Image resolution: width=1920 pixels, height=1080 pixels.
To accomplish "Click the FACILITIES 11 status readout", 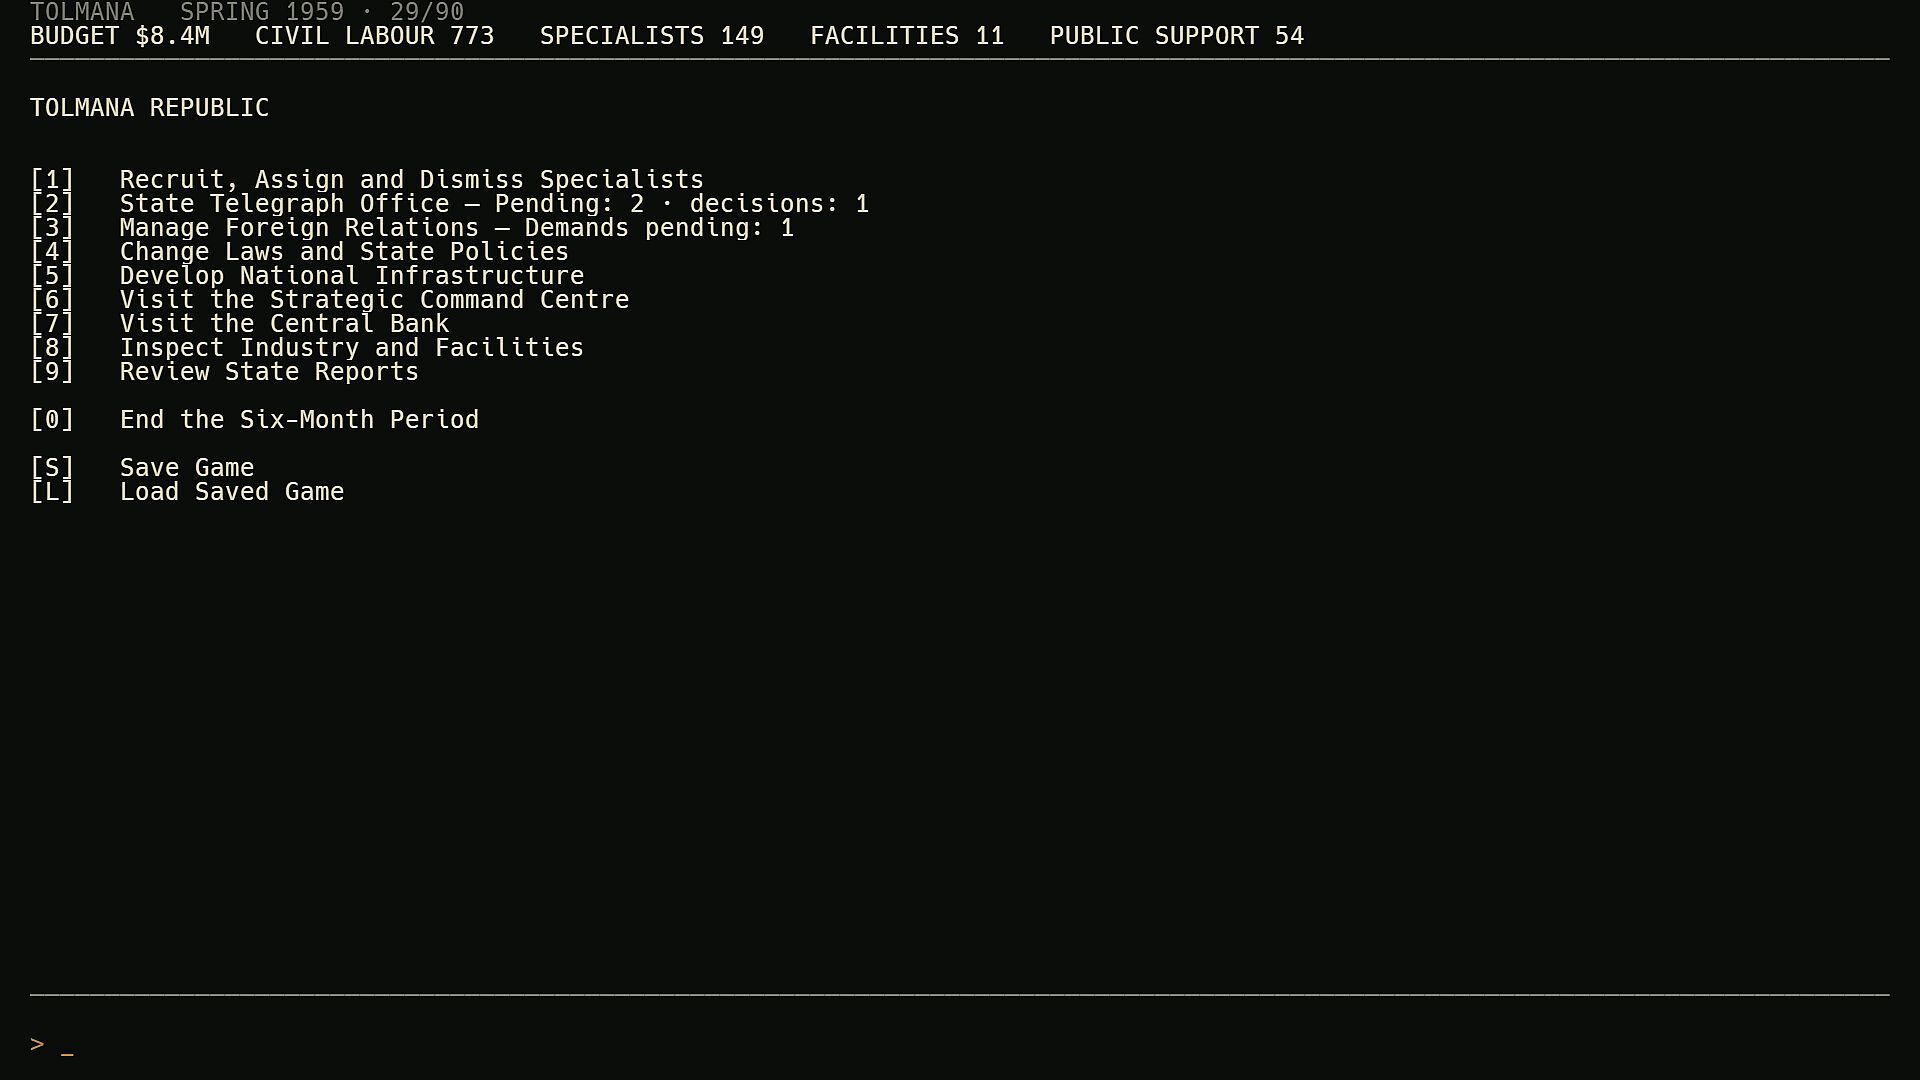I will click(x=907, y=36).
